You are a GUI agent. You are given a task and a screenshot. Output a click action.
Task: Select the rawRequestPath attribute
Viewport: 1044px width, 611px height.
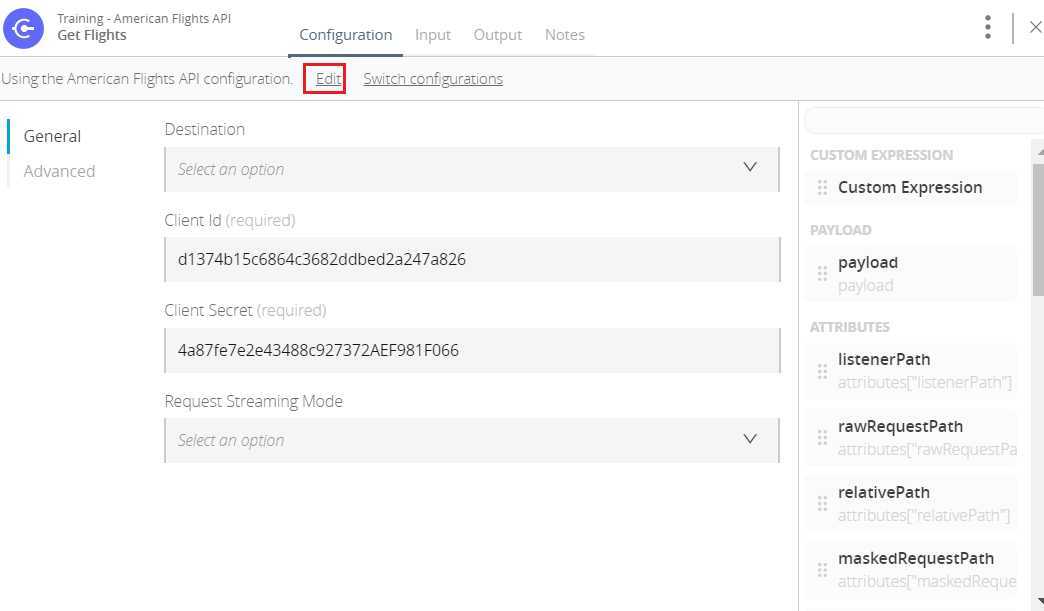click(x=912, y=437)
